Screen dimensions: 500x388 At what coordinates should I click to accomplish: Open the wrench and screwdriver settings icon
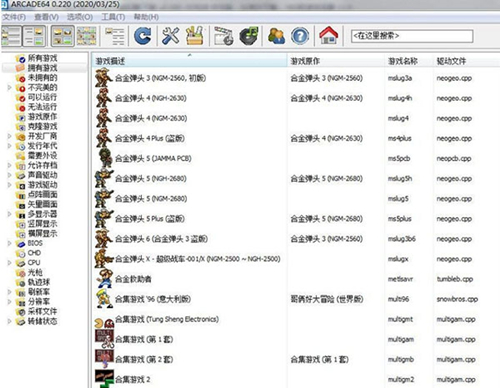point(170,36)
